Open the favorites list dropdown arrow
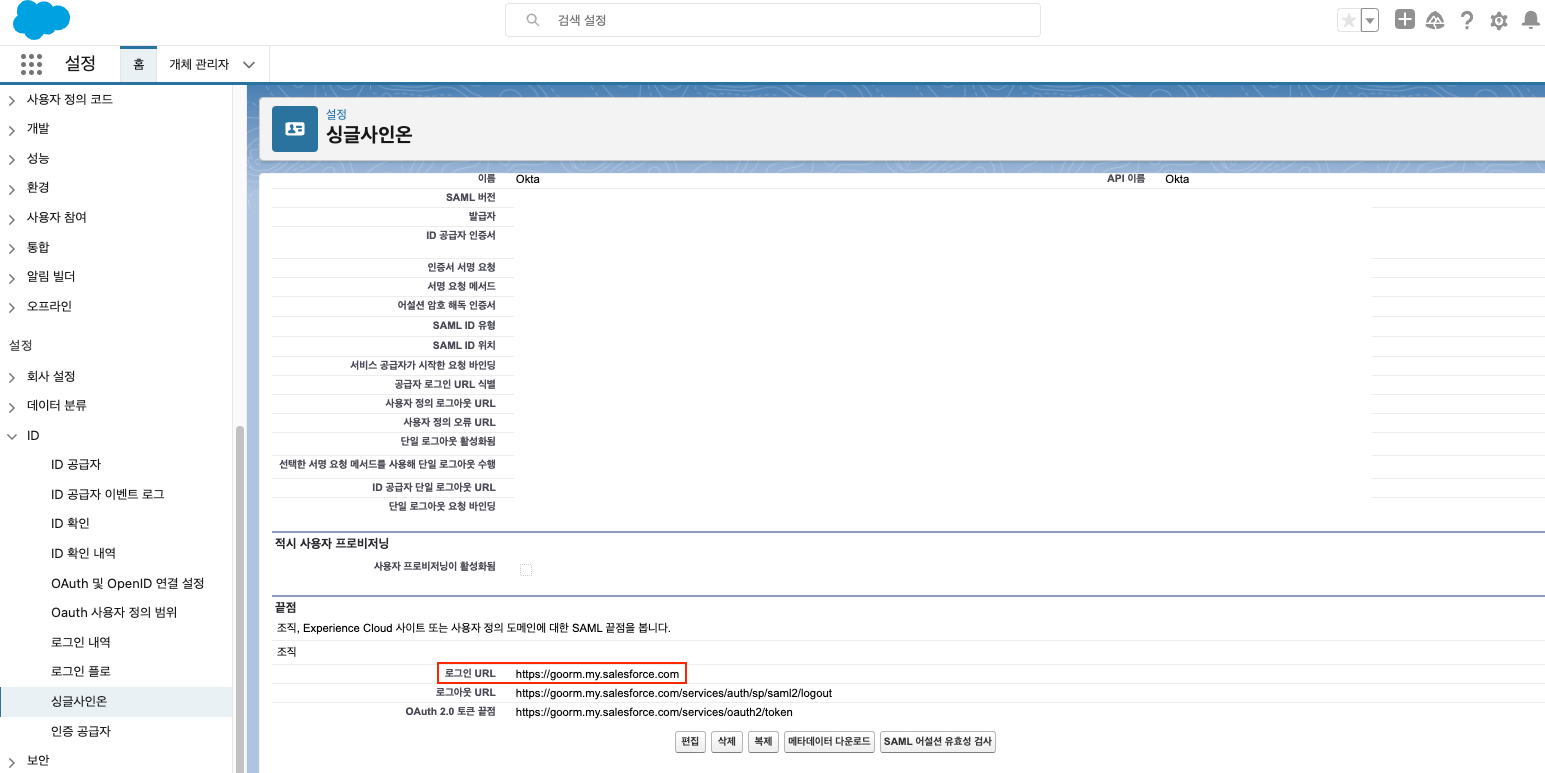The height and width of the screenshot is (773, 1545). (1370, 20)
